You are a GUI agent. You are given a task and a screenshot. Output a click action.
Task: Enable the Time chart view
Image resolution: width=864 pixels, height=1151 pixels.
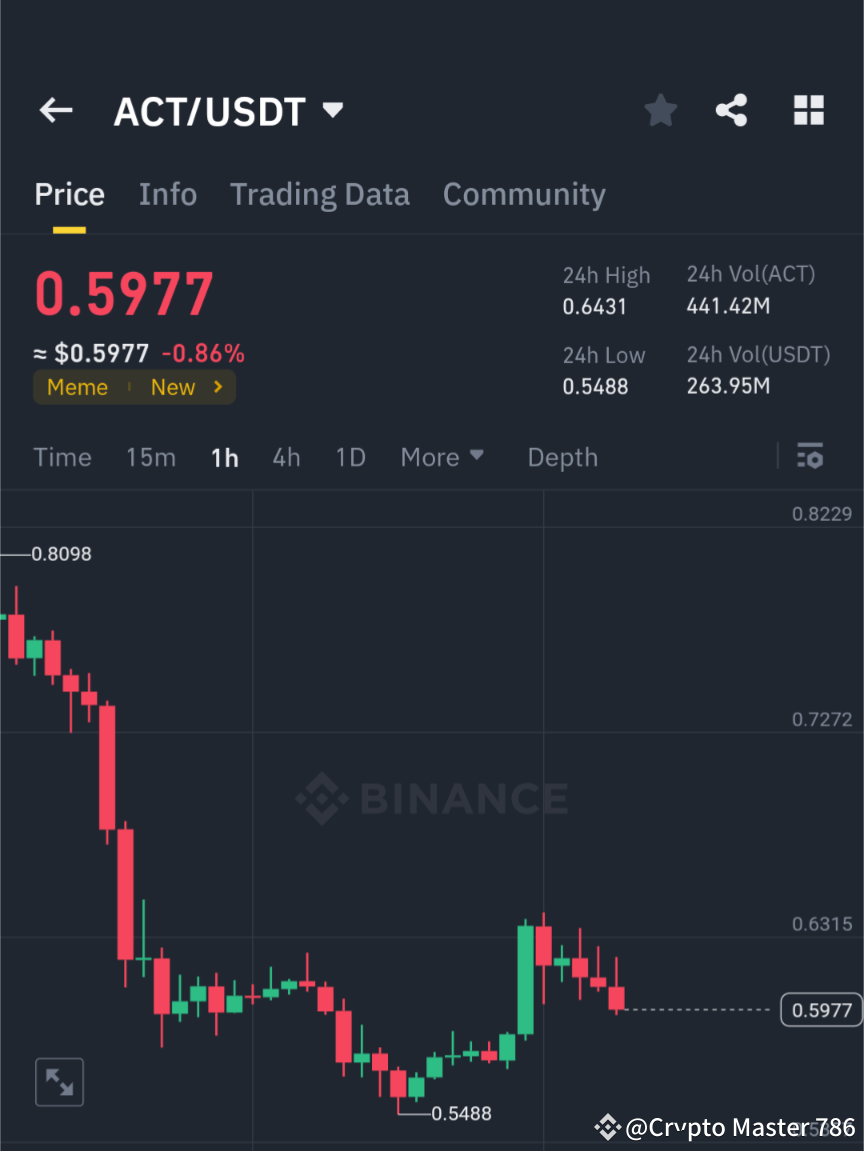[62, 457]
